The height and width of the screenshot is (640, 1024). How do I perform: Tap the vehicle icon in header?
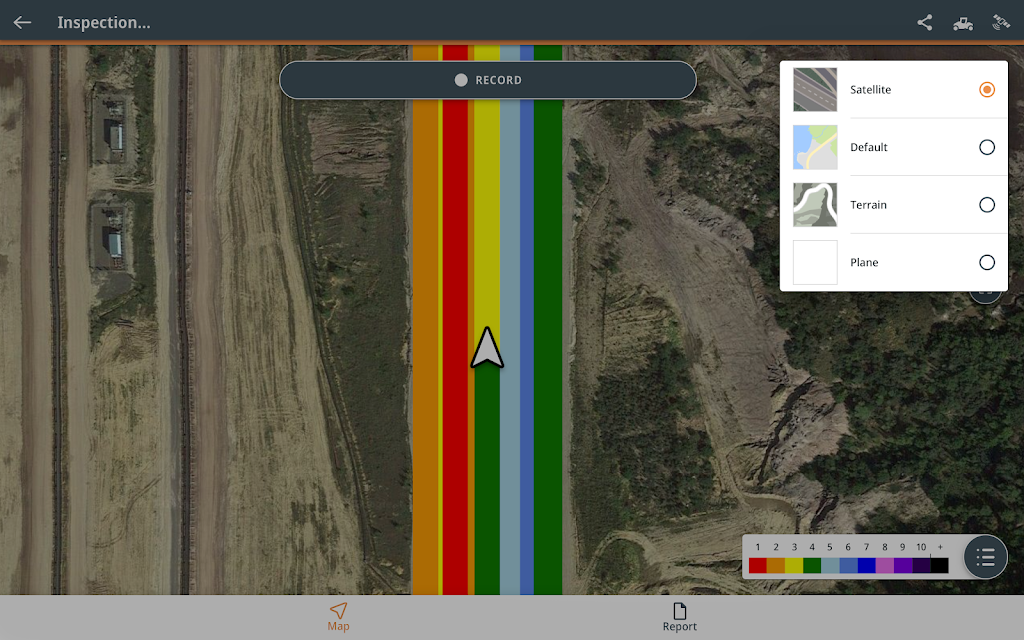pyautogui.click(x=963, y=24)
